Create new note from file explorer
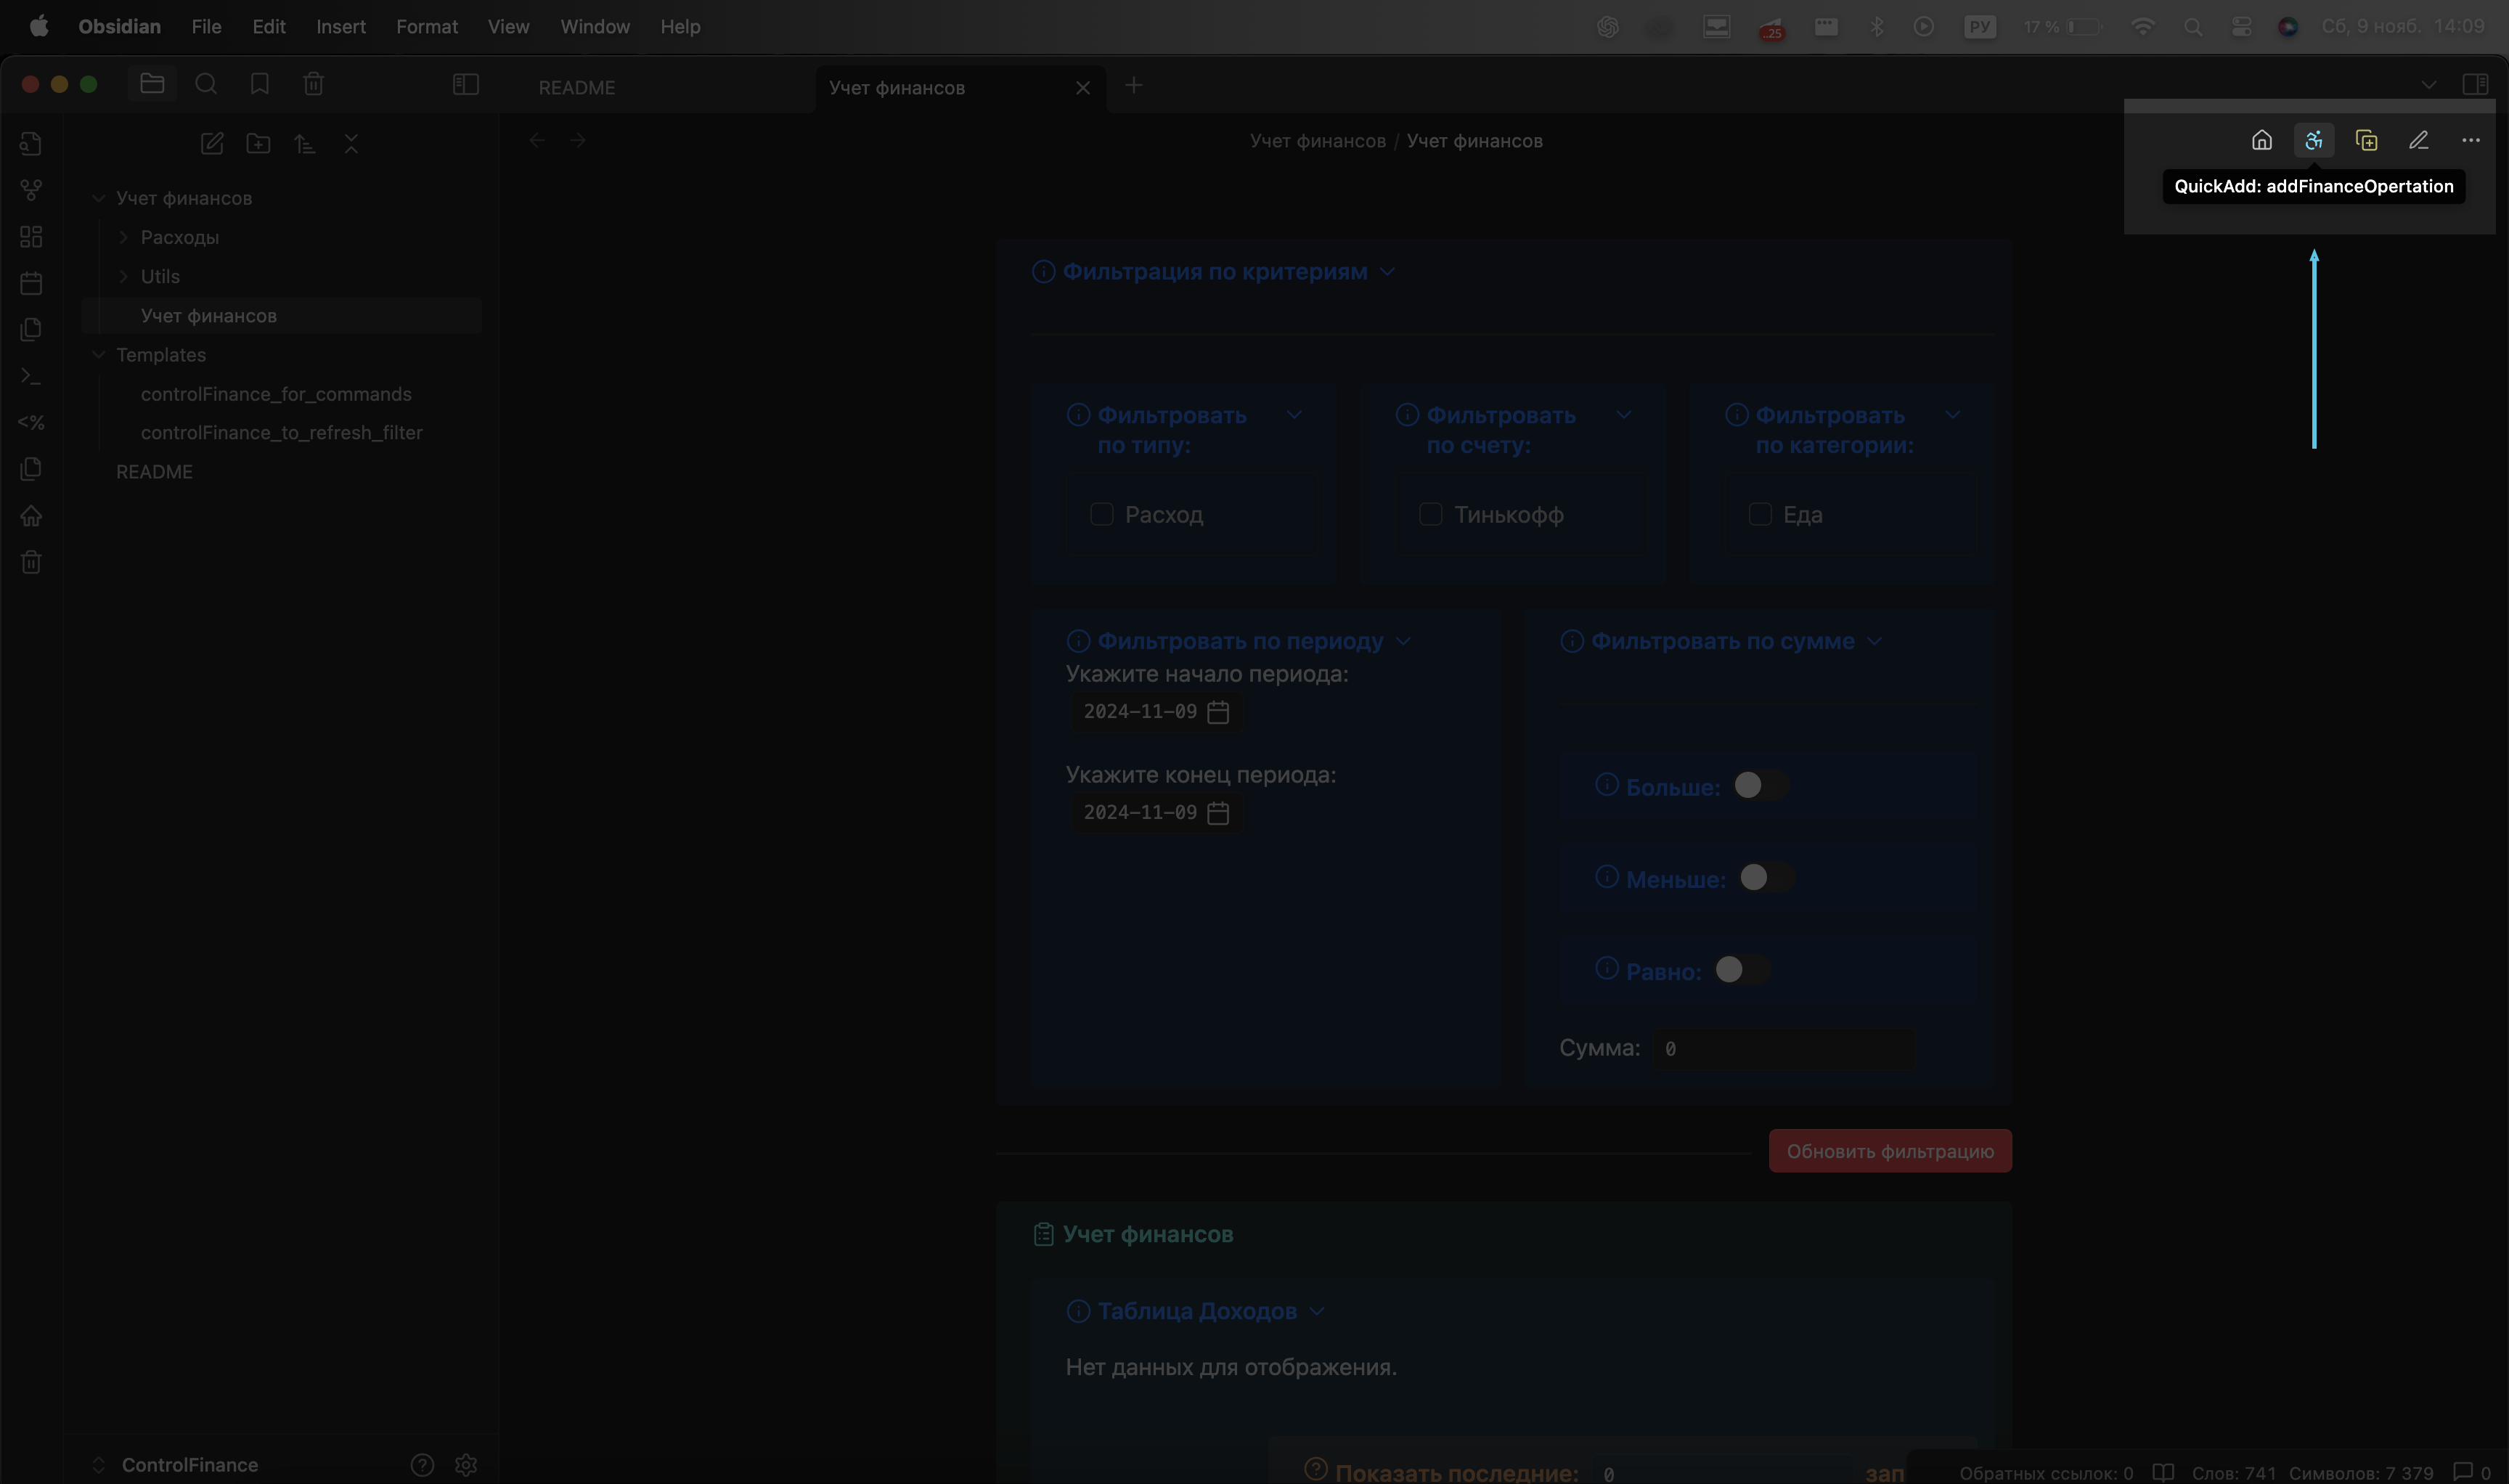The image size is (2509, 1484). (212, 144)
